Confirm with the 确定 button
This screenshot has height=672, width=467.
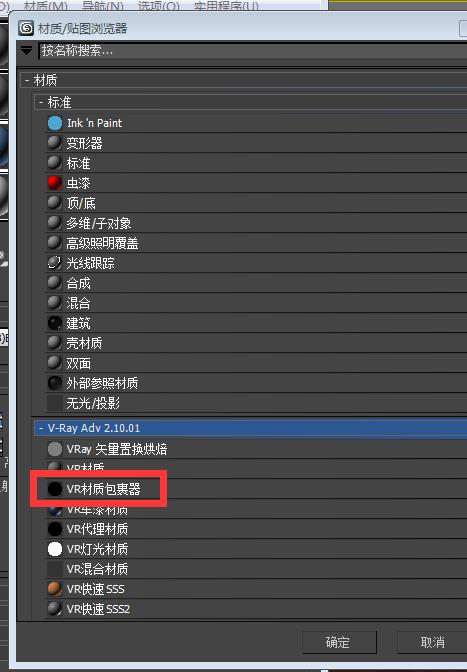coord(339,642)
